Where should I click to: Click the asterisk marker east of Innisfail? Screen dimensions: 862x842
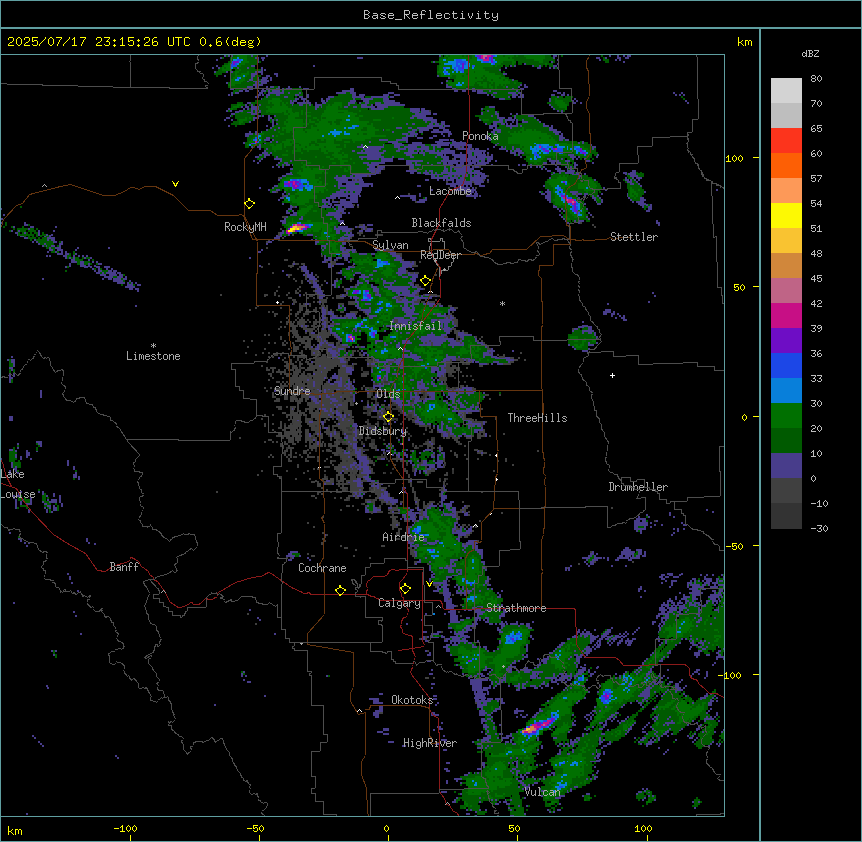[502, 304]
